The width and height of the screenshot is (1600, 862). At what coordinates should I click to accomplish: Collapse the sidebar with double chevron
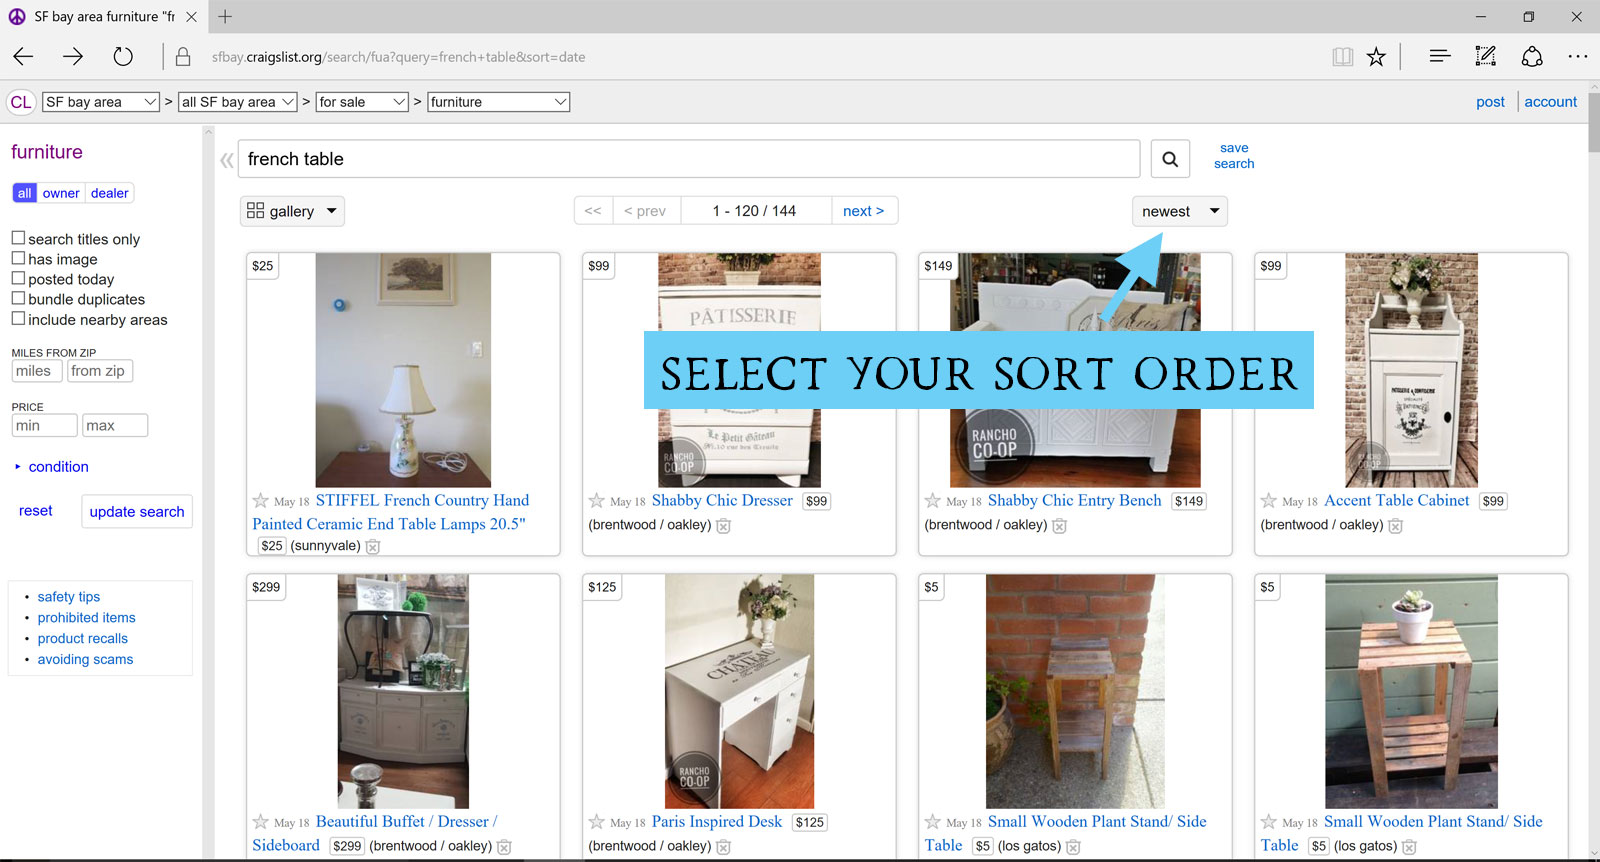click(227, 160)
